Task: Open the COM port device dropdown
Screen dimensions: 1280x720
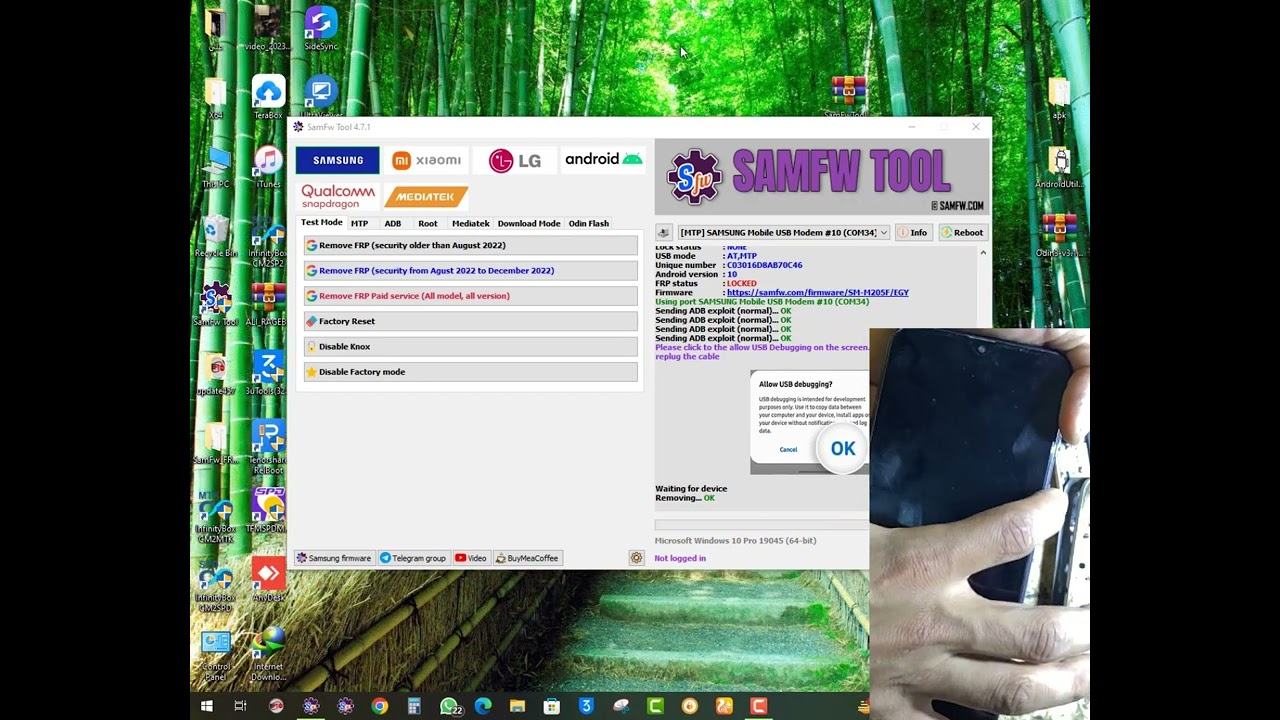Action: [x=783, y=232]
